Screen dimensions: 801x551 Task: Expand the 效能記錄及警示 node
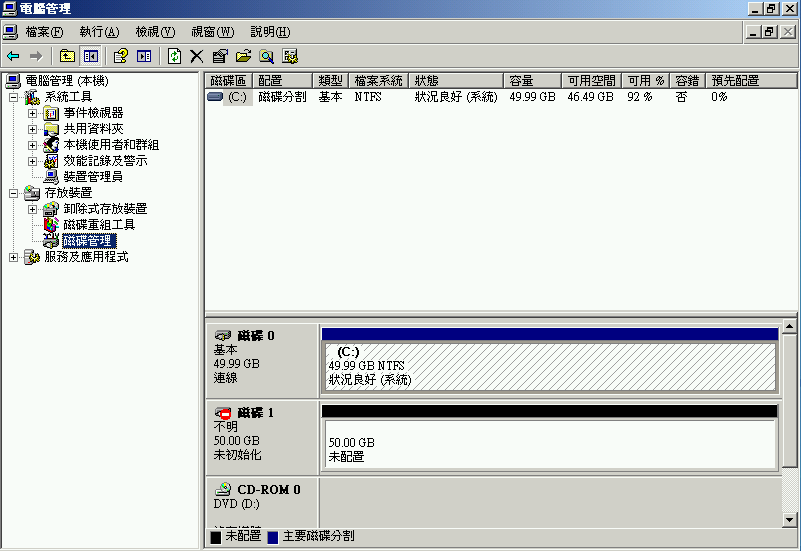click(x=32, y=161)
